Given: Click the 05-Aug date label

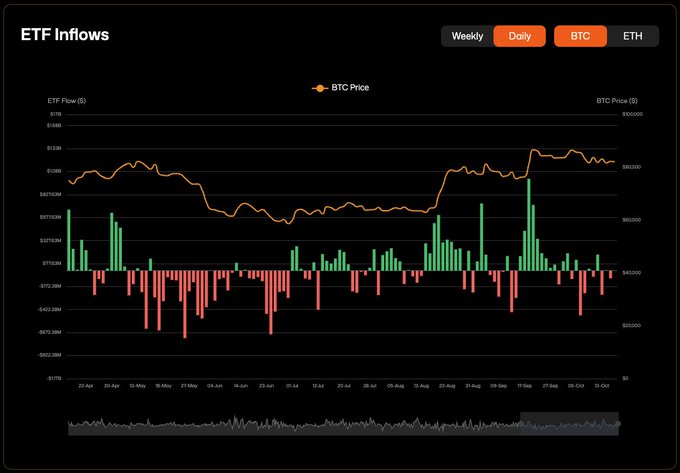Looking at the screenshot, I should point(396,386).
